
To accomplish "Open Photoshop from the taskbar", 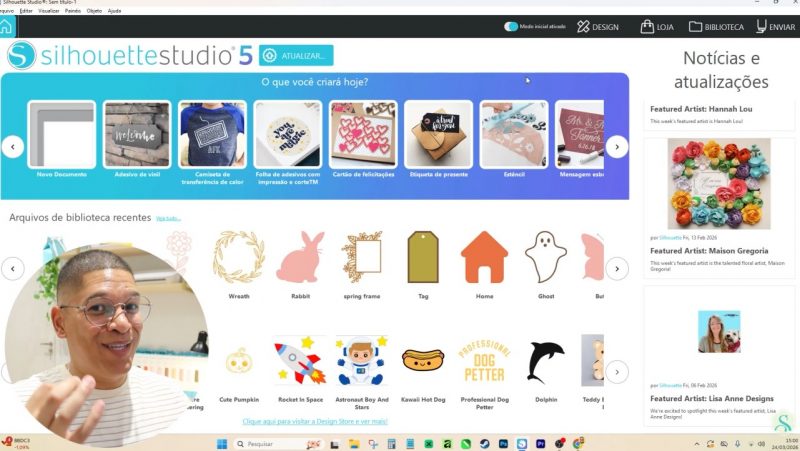I will 503,444.
